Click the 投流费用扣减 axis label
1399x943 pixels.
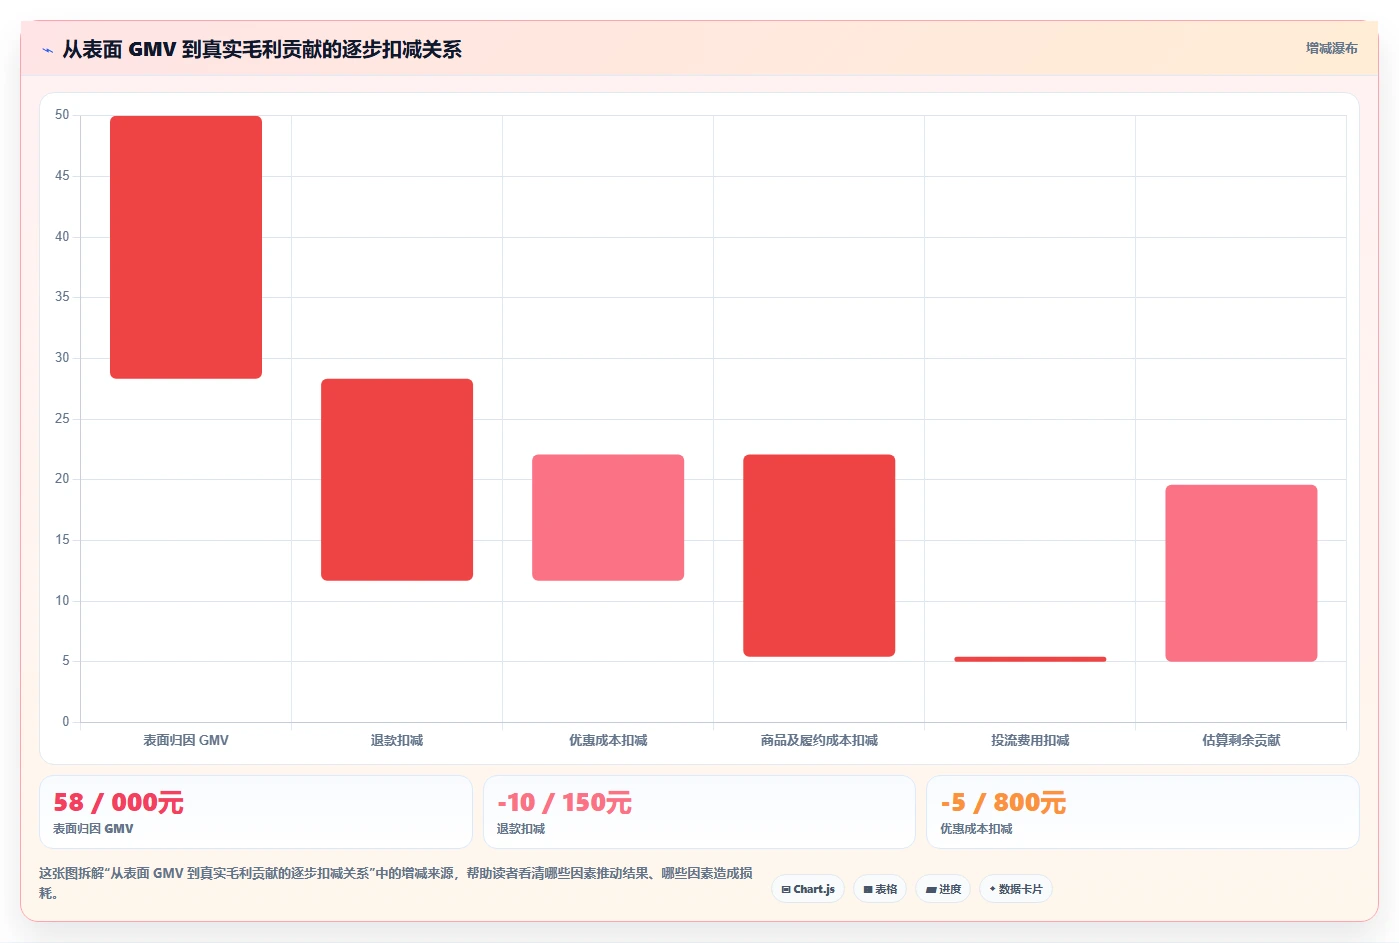[1030, 740]
